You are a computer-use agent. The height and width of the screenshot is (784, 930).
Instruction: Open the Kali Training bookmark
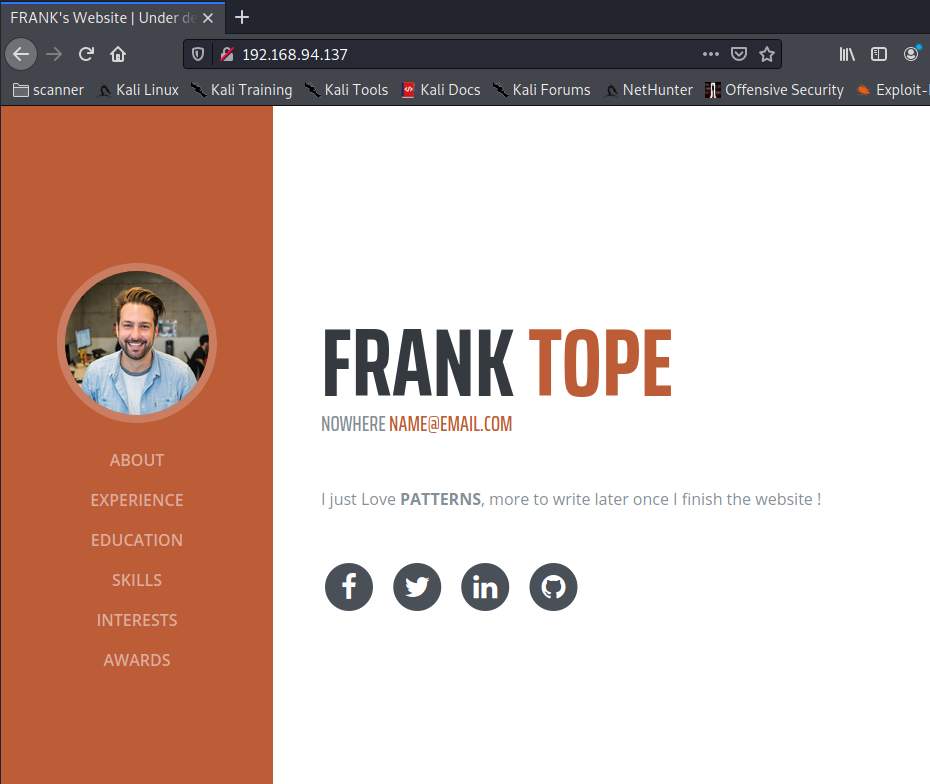click(x=241, y=90)
